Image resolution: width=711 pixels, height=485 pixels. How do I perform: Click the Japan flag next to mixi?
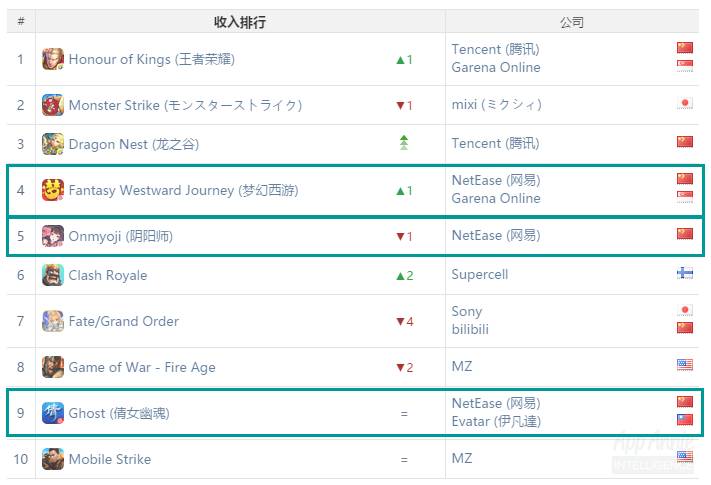(x=685, y=103)
